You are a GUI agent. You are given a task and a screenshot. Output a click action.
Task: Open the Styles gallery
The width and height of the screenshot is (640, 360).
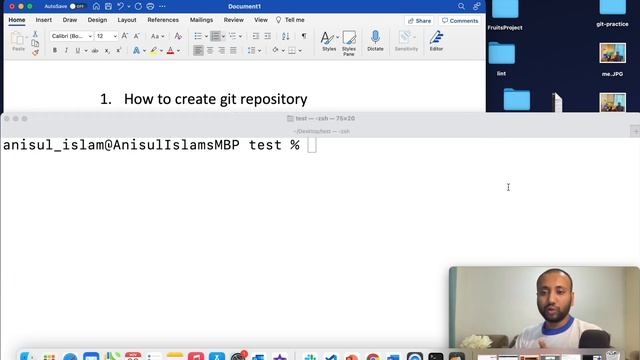click(x=329, y=41)
